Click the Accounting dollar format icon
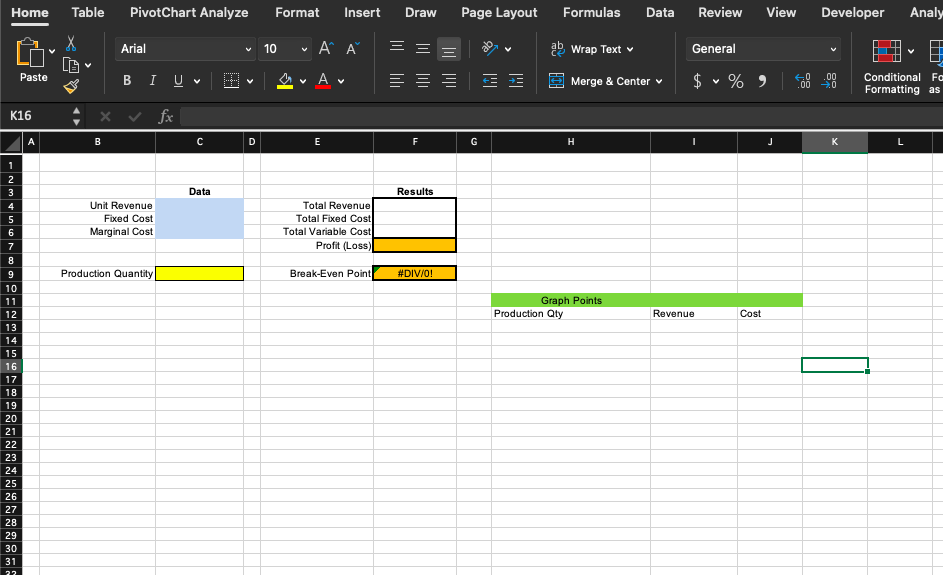943x575 pixels. (x=697, y=81)
